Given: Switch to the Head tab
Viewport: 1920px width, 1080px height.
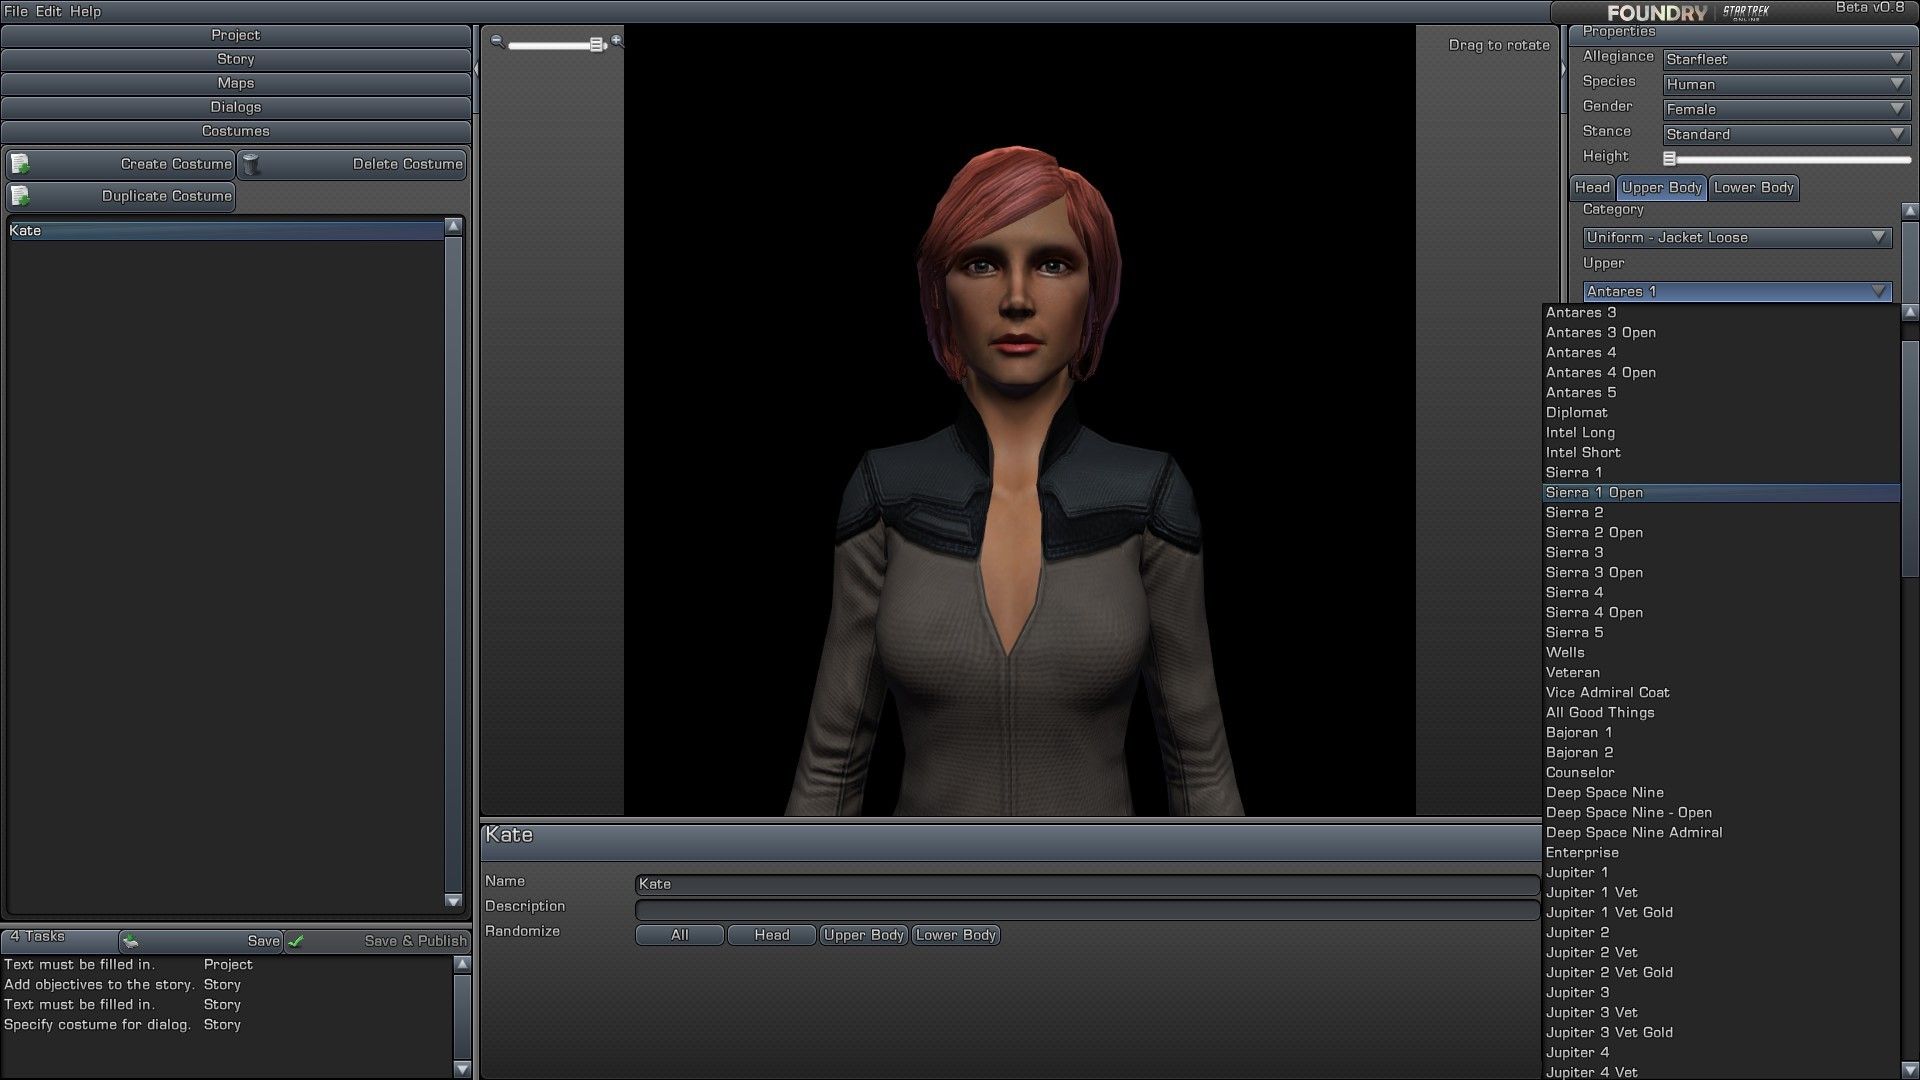Looking at the screenshot, I should click(x=1592, y=188).
